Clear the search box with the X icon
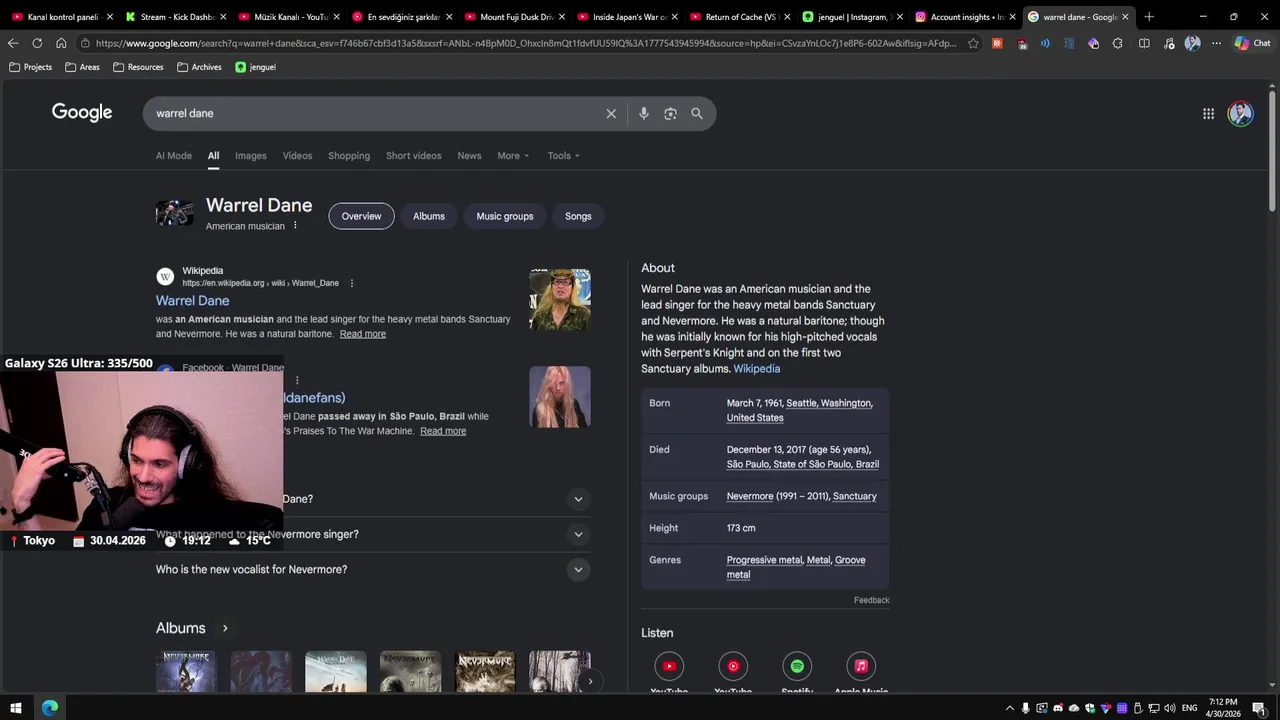Viewport: 1280px width, 720px height. (611, 114)
